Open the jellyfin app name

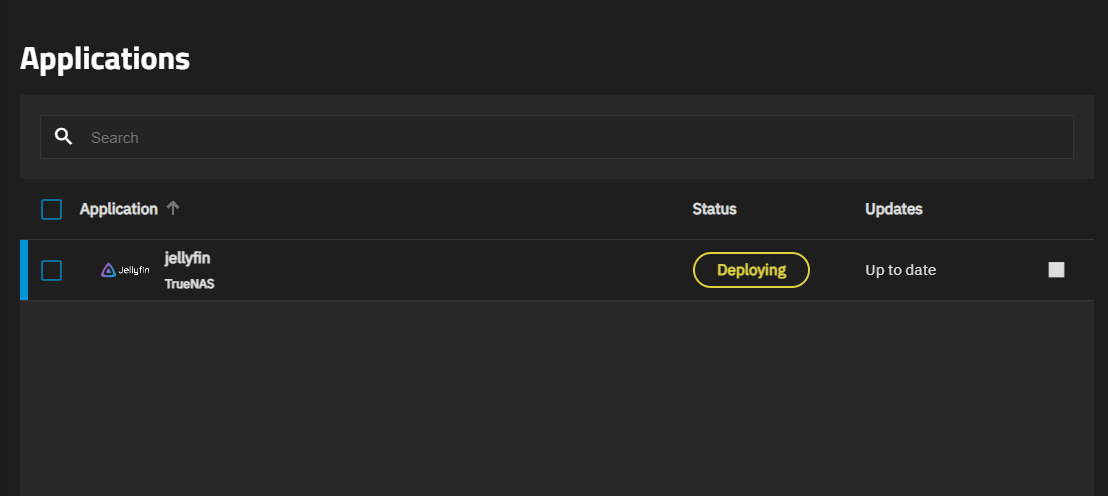[x=188, y=258]
